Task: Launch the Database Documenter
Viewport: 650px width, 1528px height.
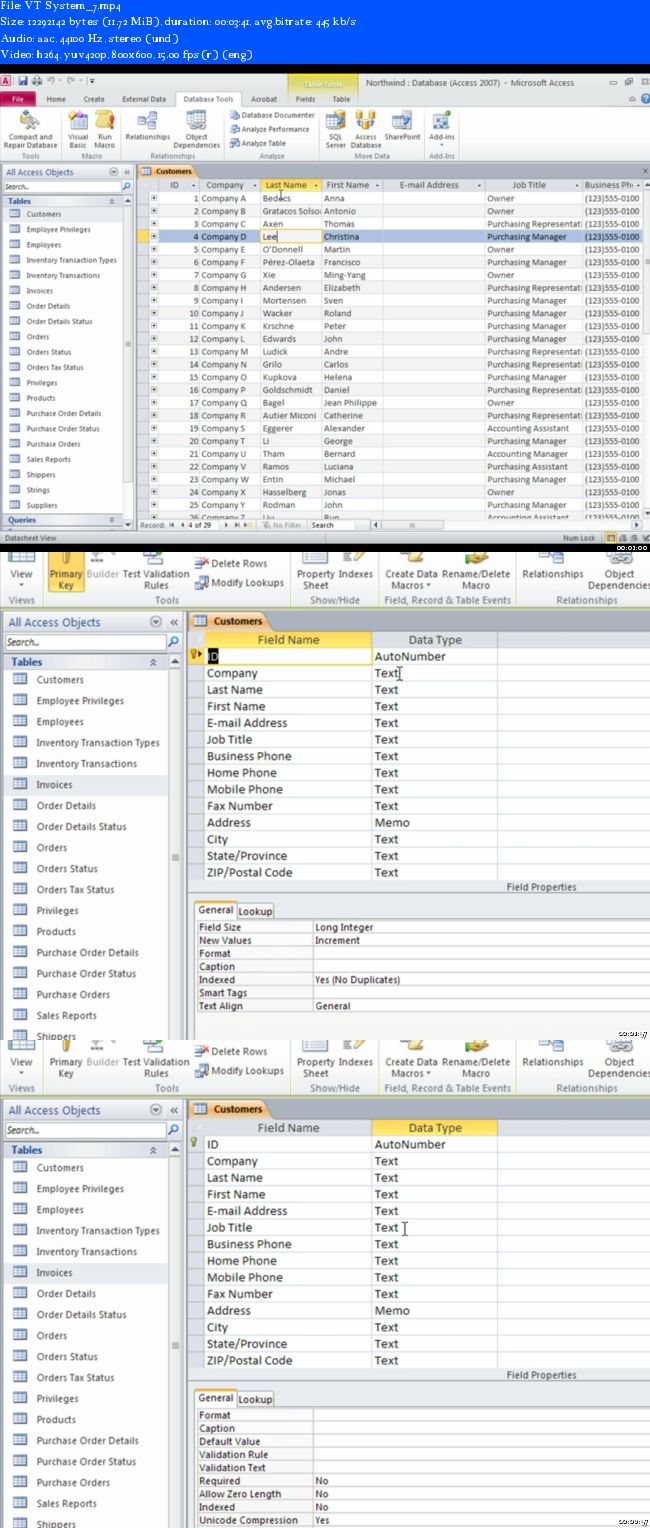Action: click(272, 115)
